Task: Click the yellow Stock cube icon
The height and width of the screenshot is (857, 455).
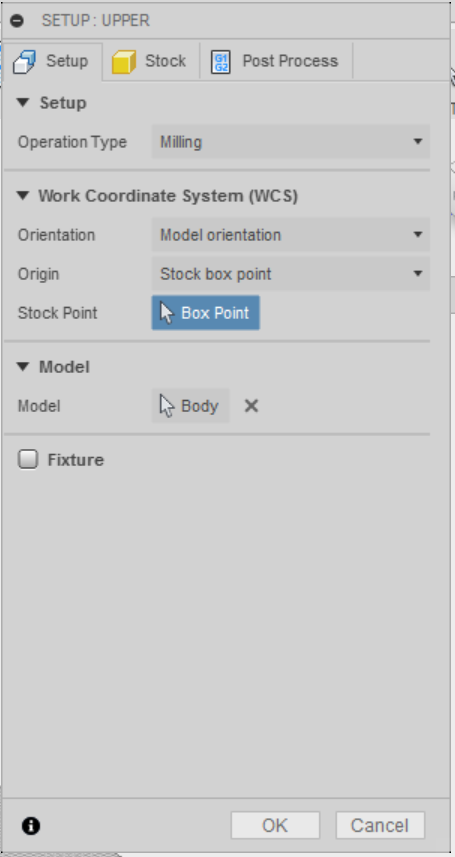Action: pos(124,61)
